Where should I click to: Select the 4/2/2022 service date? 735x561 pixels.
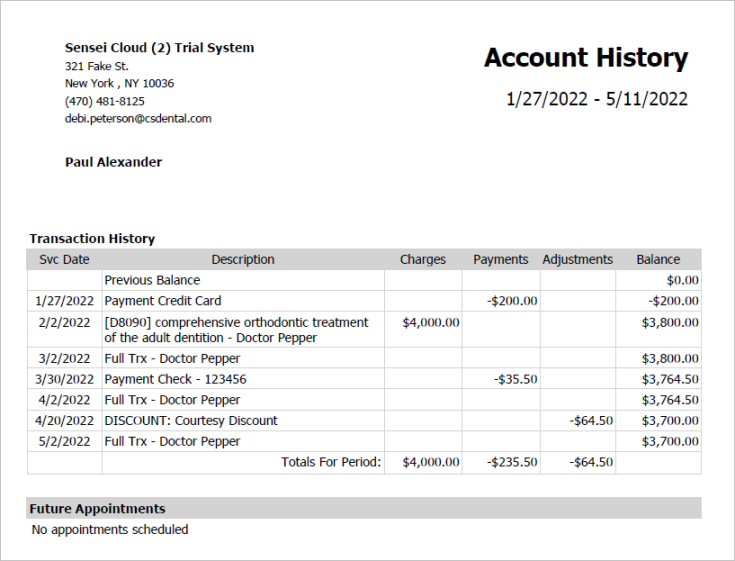[64, 400]
